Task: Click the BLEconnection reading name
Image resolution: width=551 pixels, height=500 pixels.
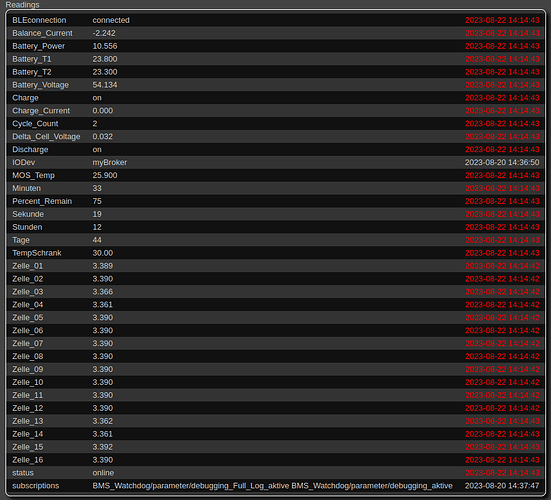Action: coord(39,20)
